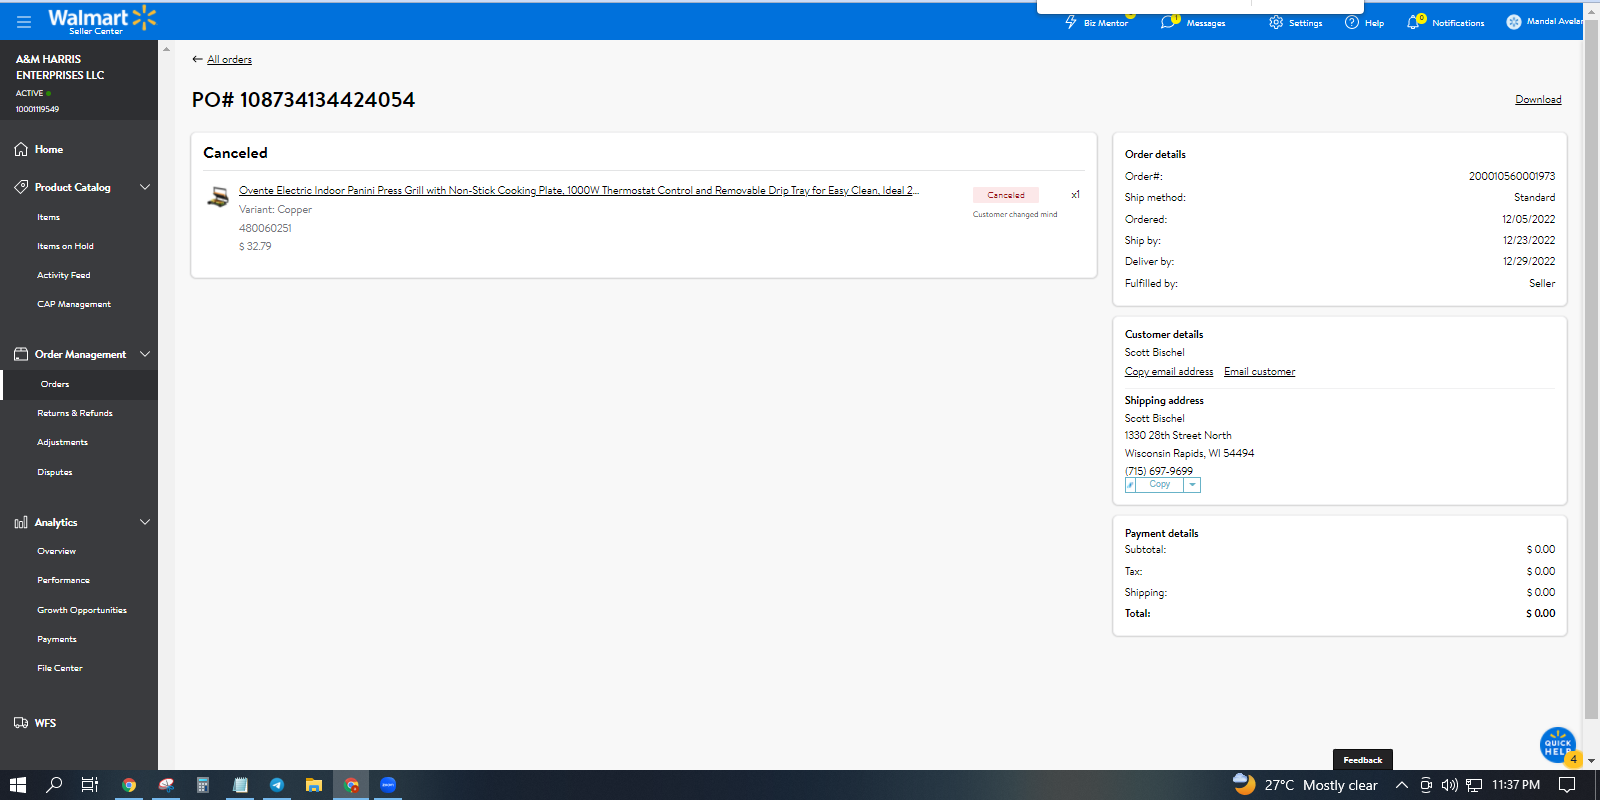
Task: Click the Home house icon in sidebar
Action: point(21,149)
